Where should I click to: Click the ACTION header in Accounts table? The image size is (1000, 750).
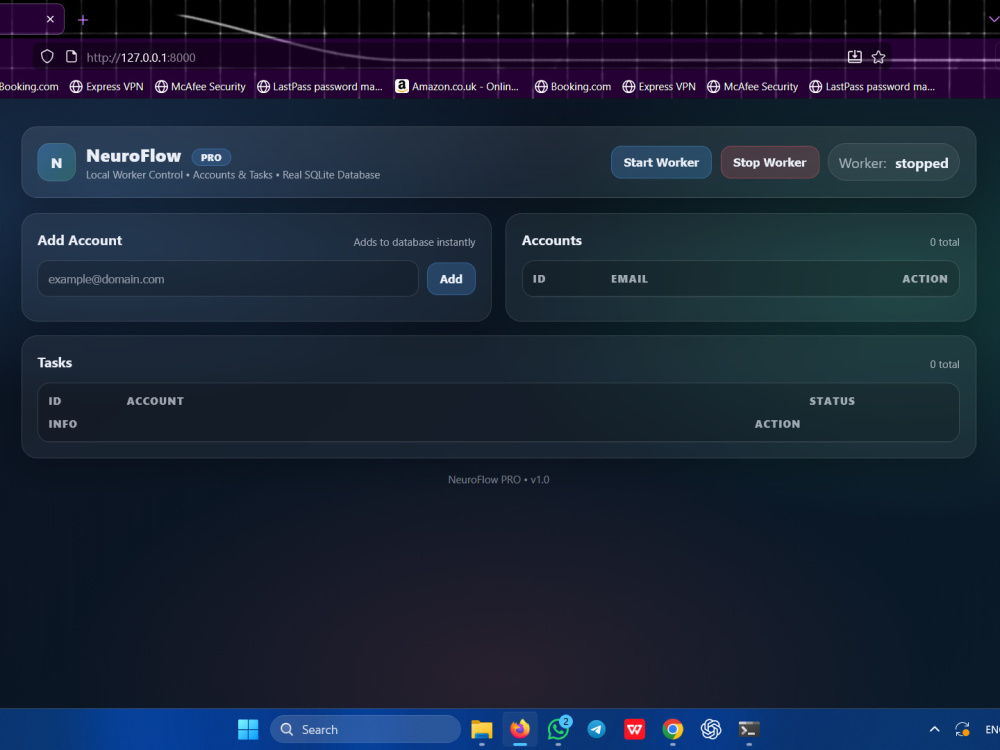925,279
